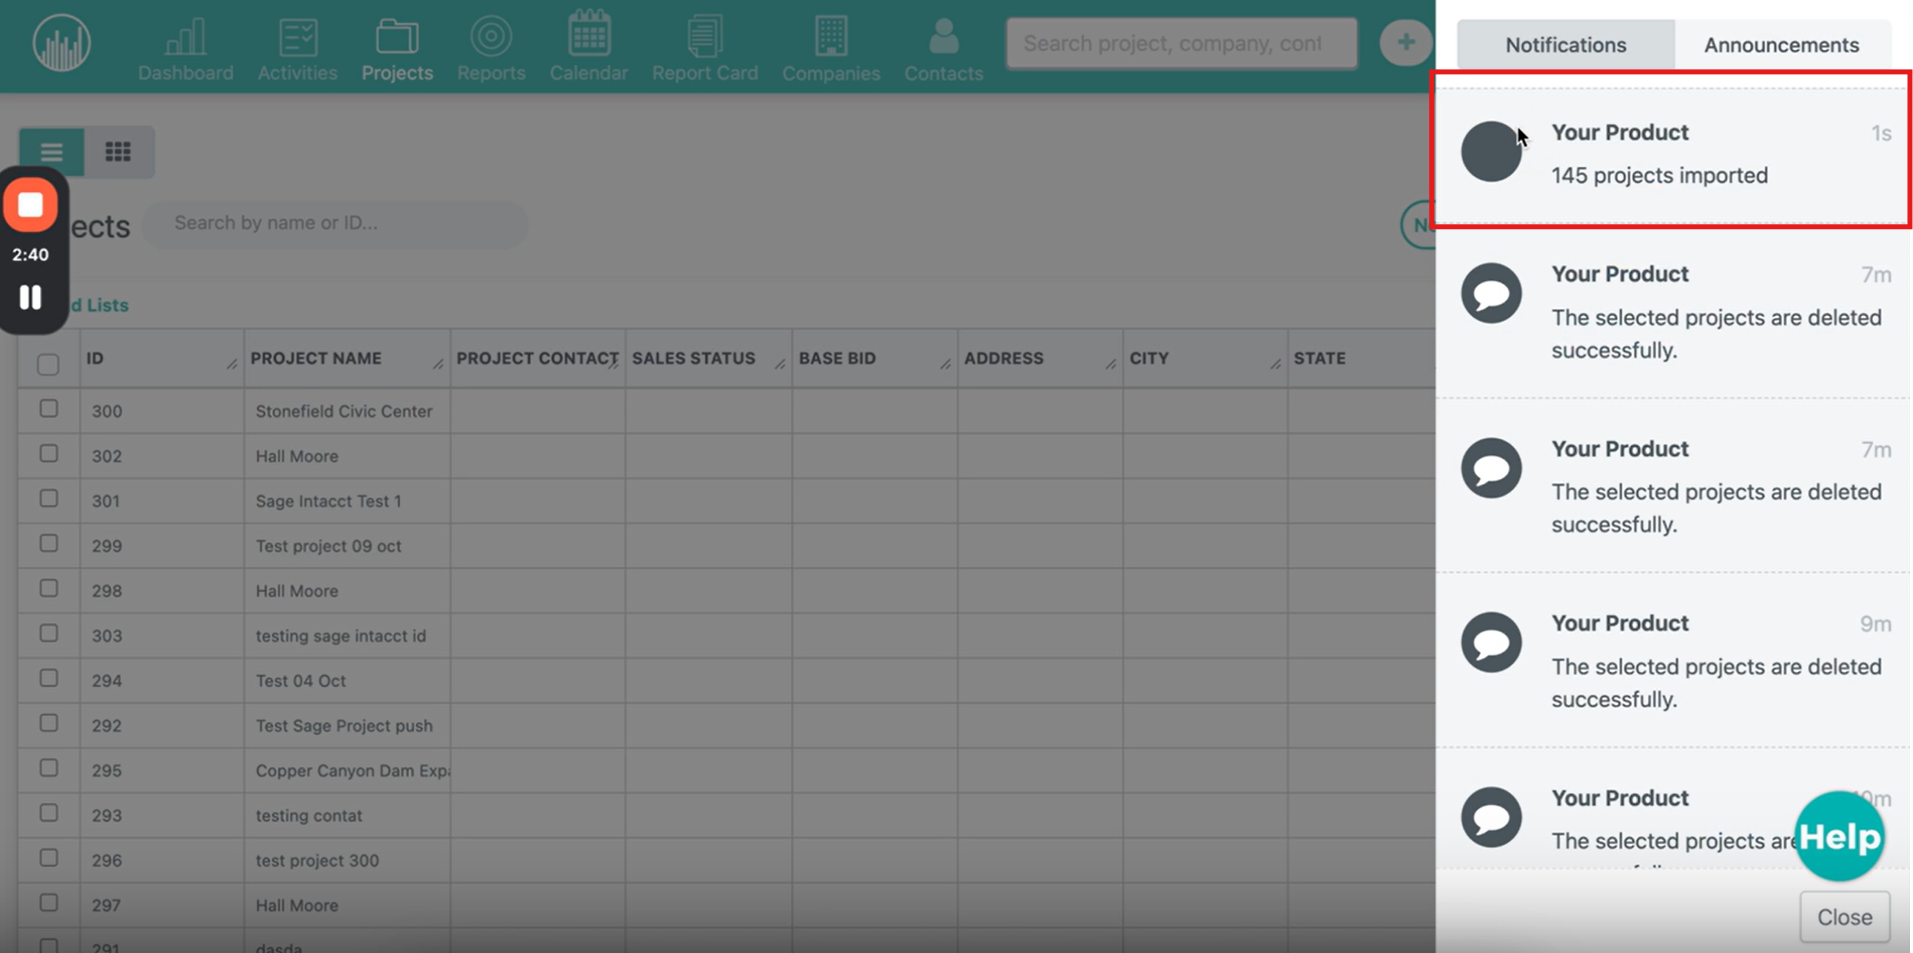Viewport: 1913px width, 953px height.
Task: Switch to the Announcements tab
Action: click(x=1781, y=45)
